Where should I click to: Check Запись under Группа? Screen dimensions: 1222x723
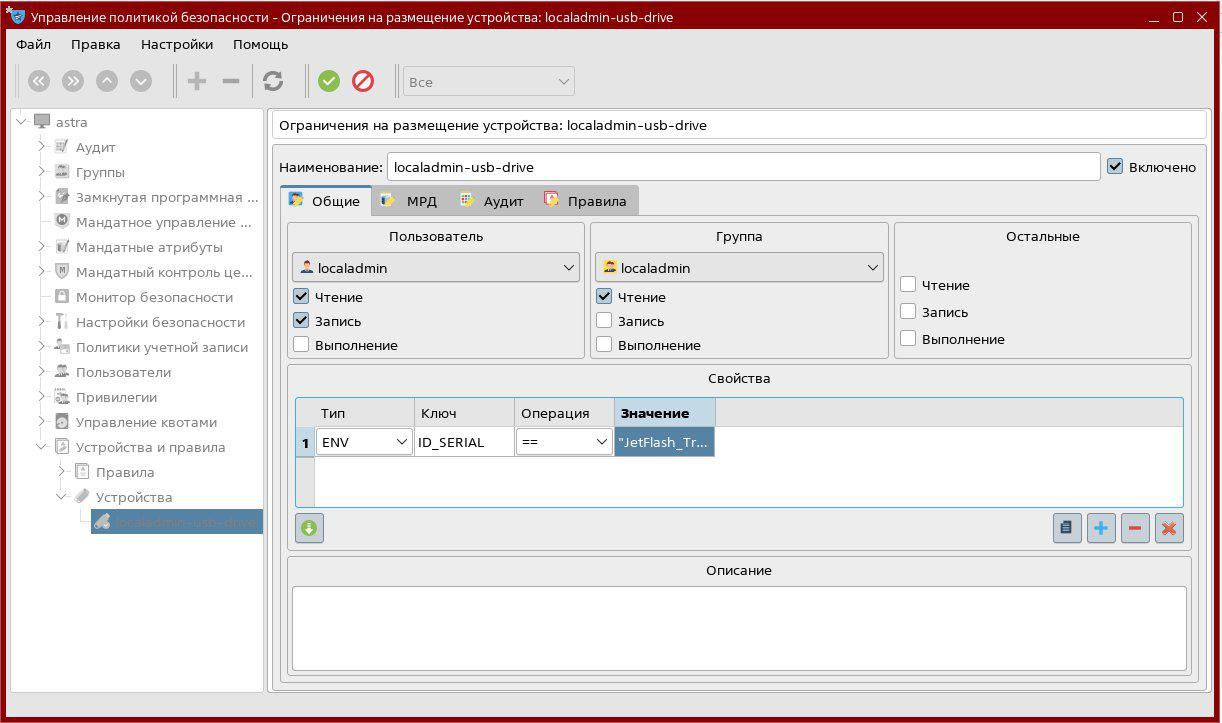click(x=604, y=321)
